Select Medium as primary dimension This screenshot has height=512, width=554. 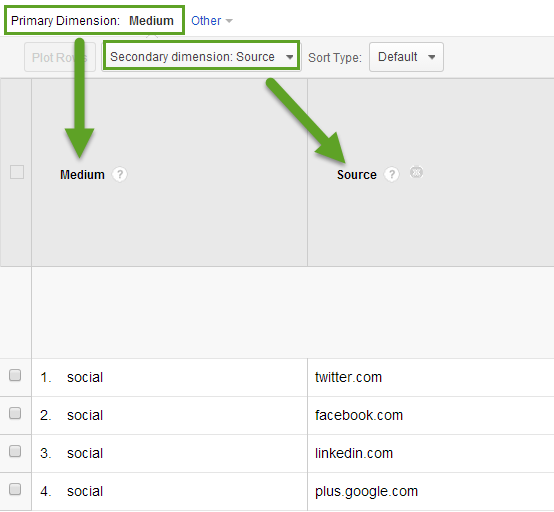click(x=151, y=20)
